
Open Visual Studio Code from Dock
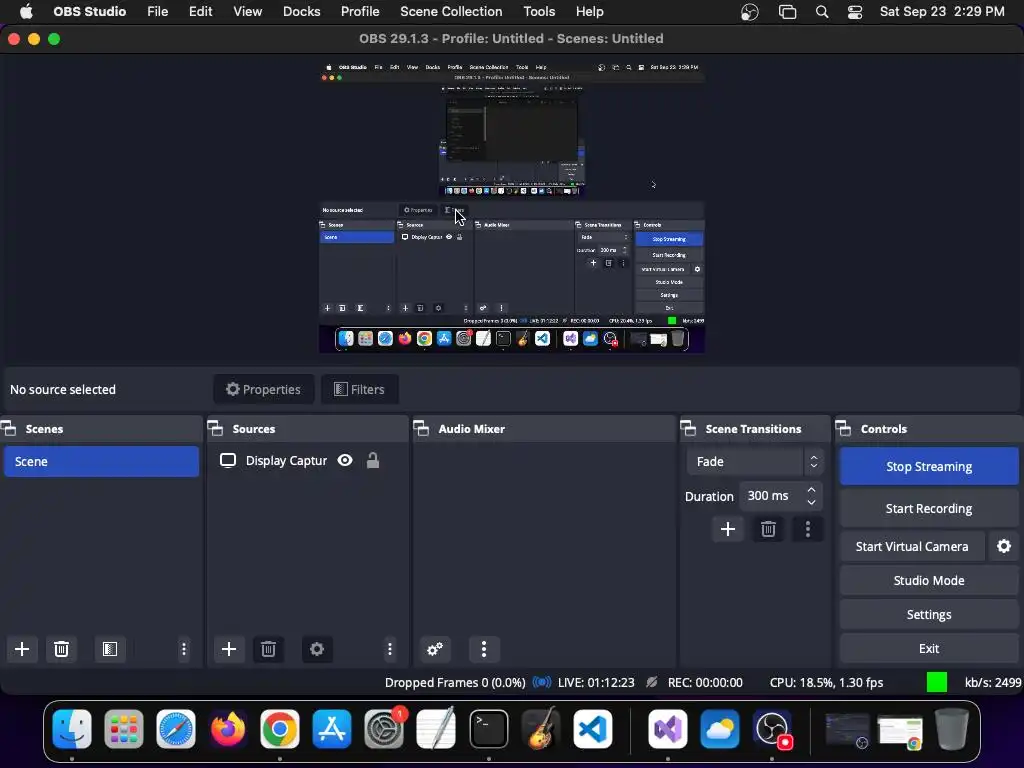click(593, 729)
